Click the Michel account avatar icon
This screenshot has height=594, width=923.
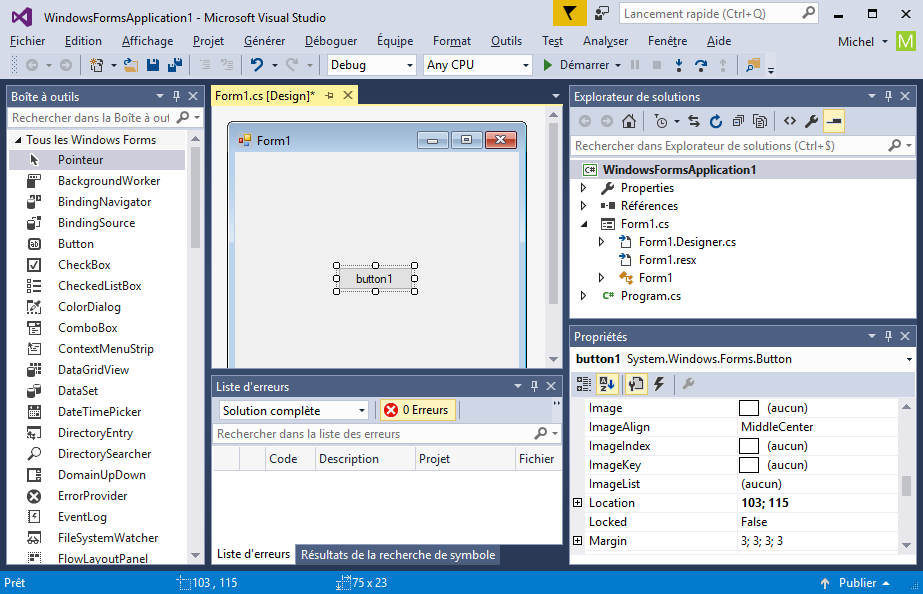pos(906,41)
